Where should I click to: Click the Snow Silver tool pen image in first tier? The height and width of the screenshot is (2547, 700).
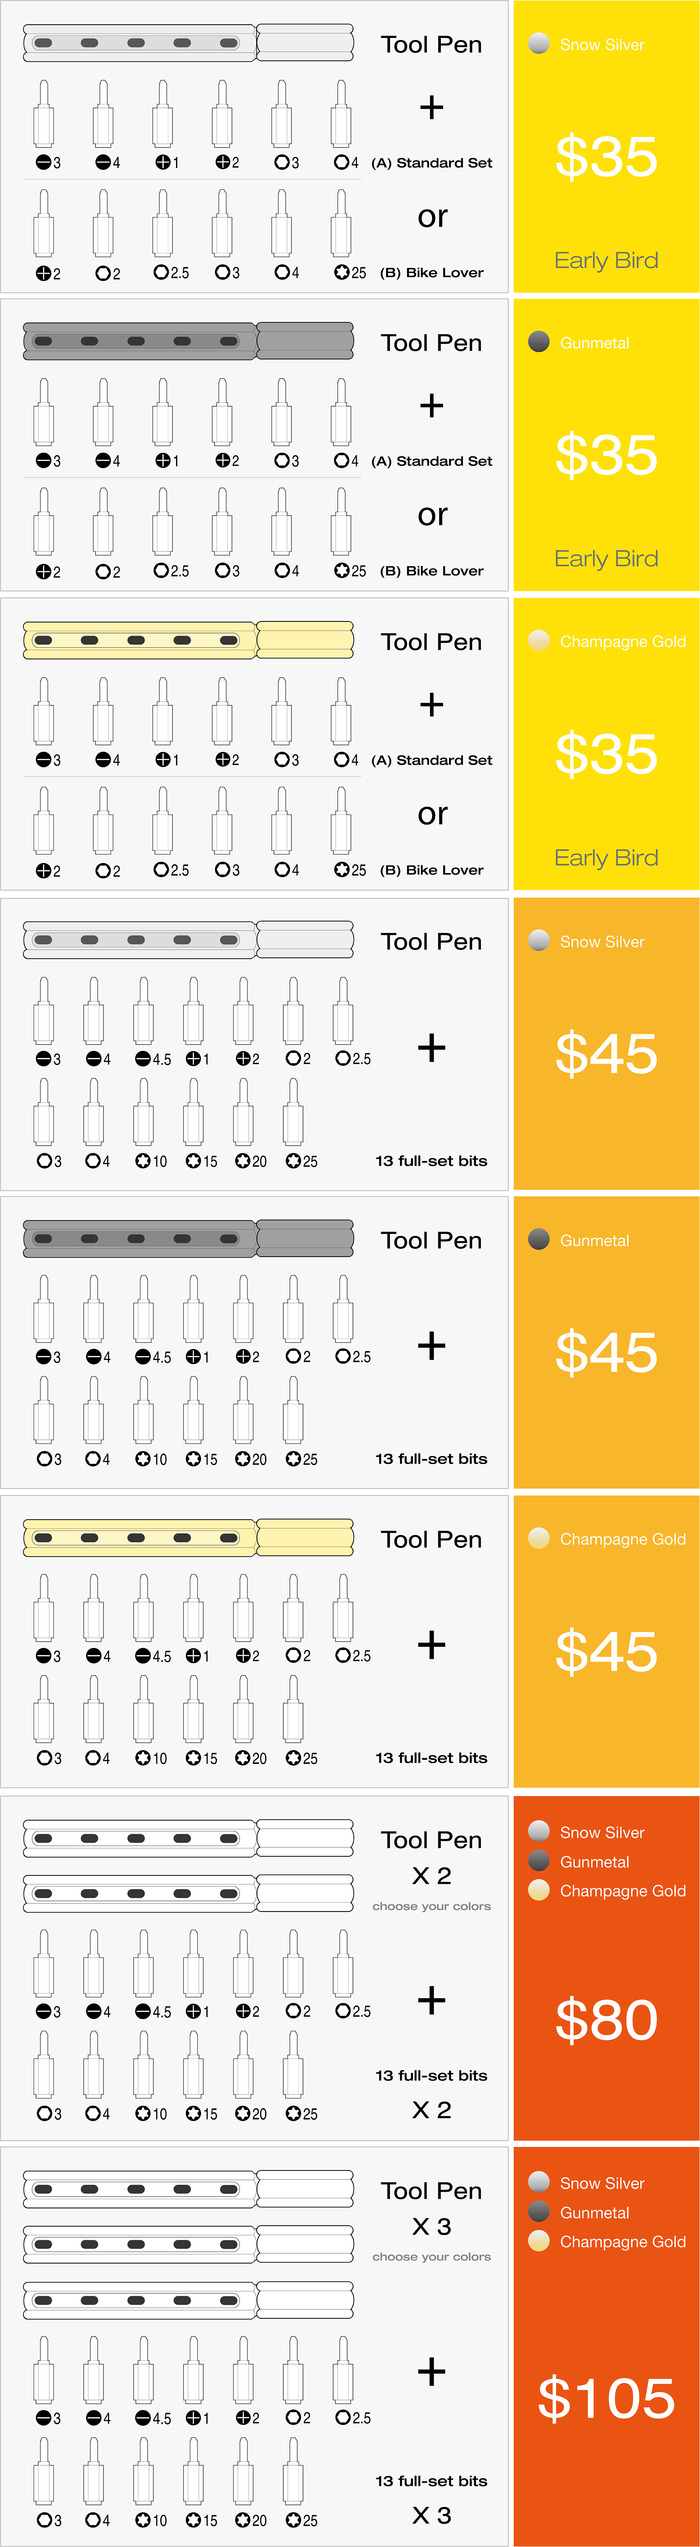tap(189, 43)
